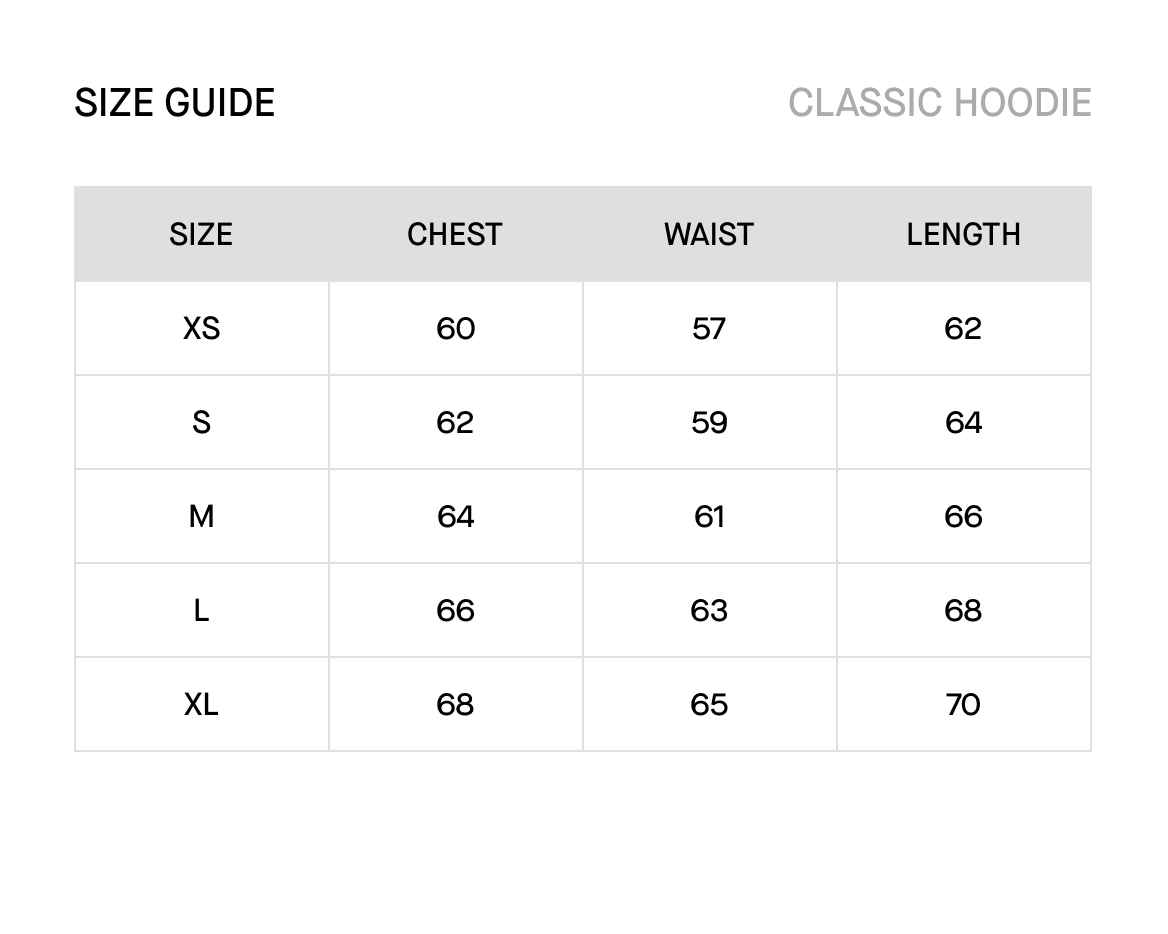Screen dimensions: 1168x934
Task: Select chest value 66 for L
Action: (x=455, y=610)
